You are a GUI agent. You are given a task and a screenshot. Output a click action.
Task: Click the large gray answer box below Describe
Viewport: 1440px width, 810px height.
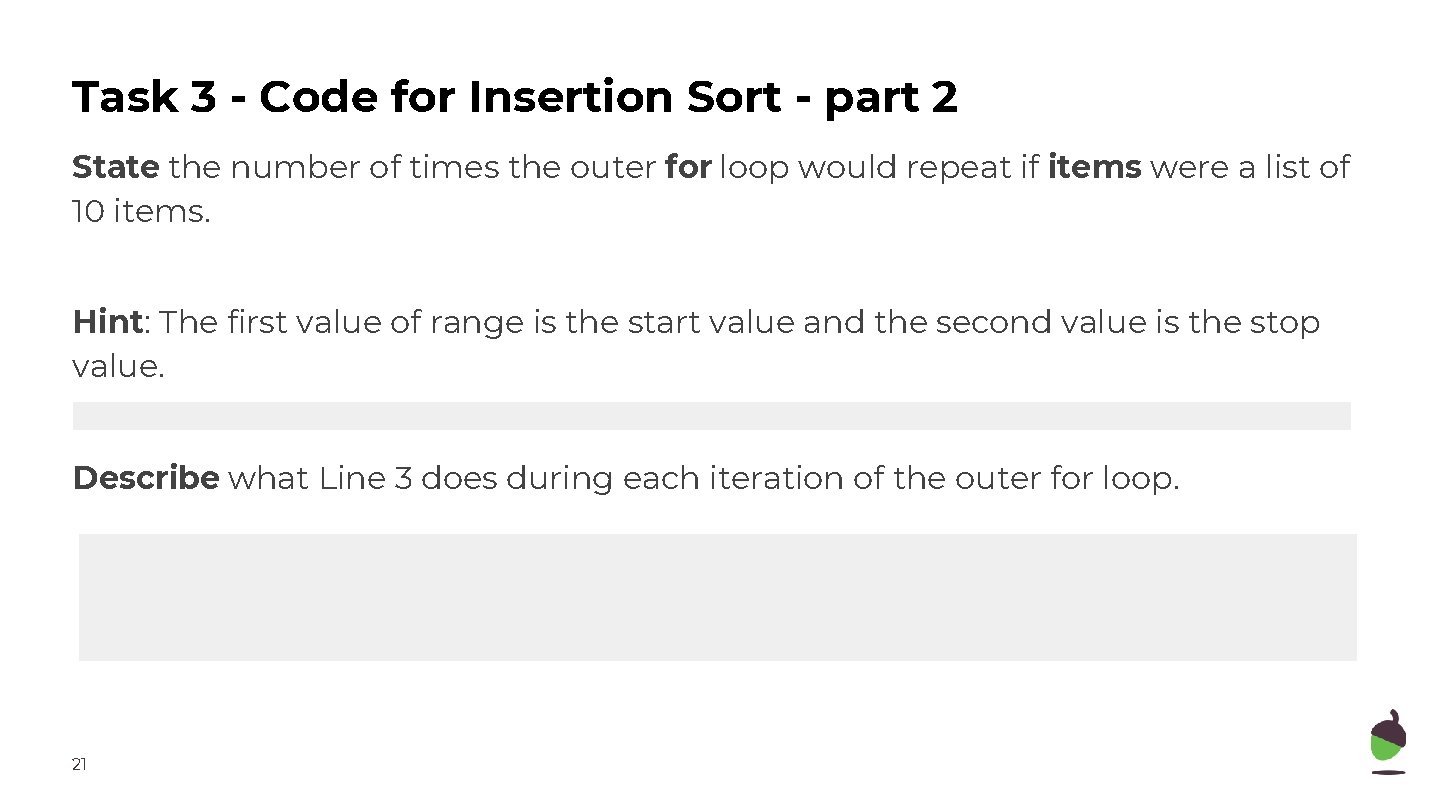(x=717, y=597)
